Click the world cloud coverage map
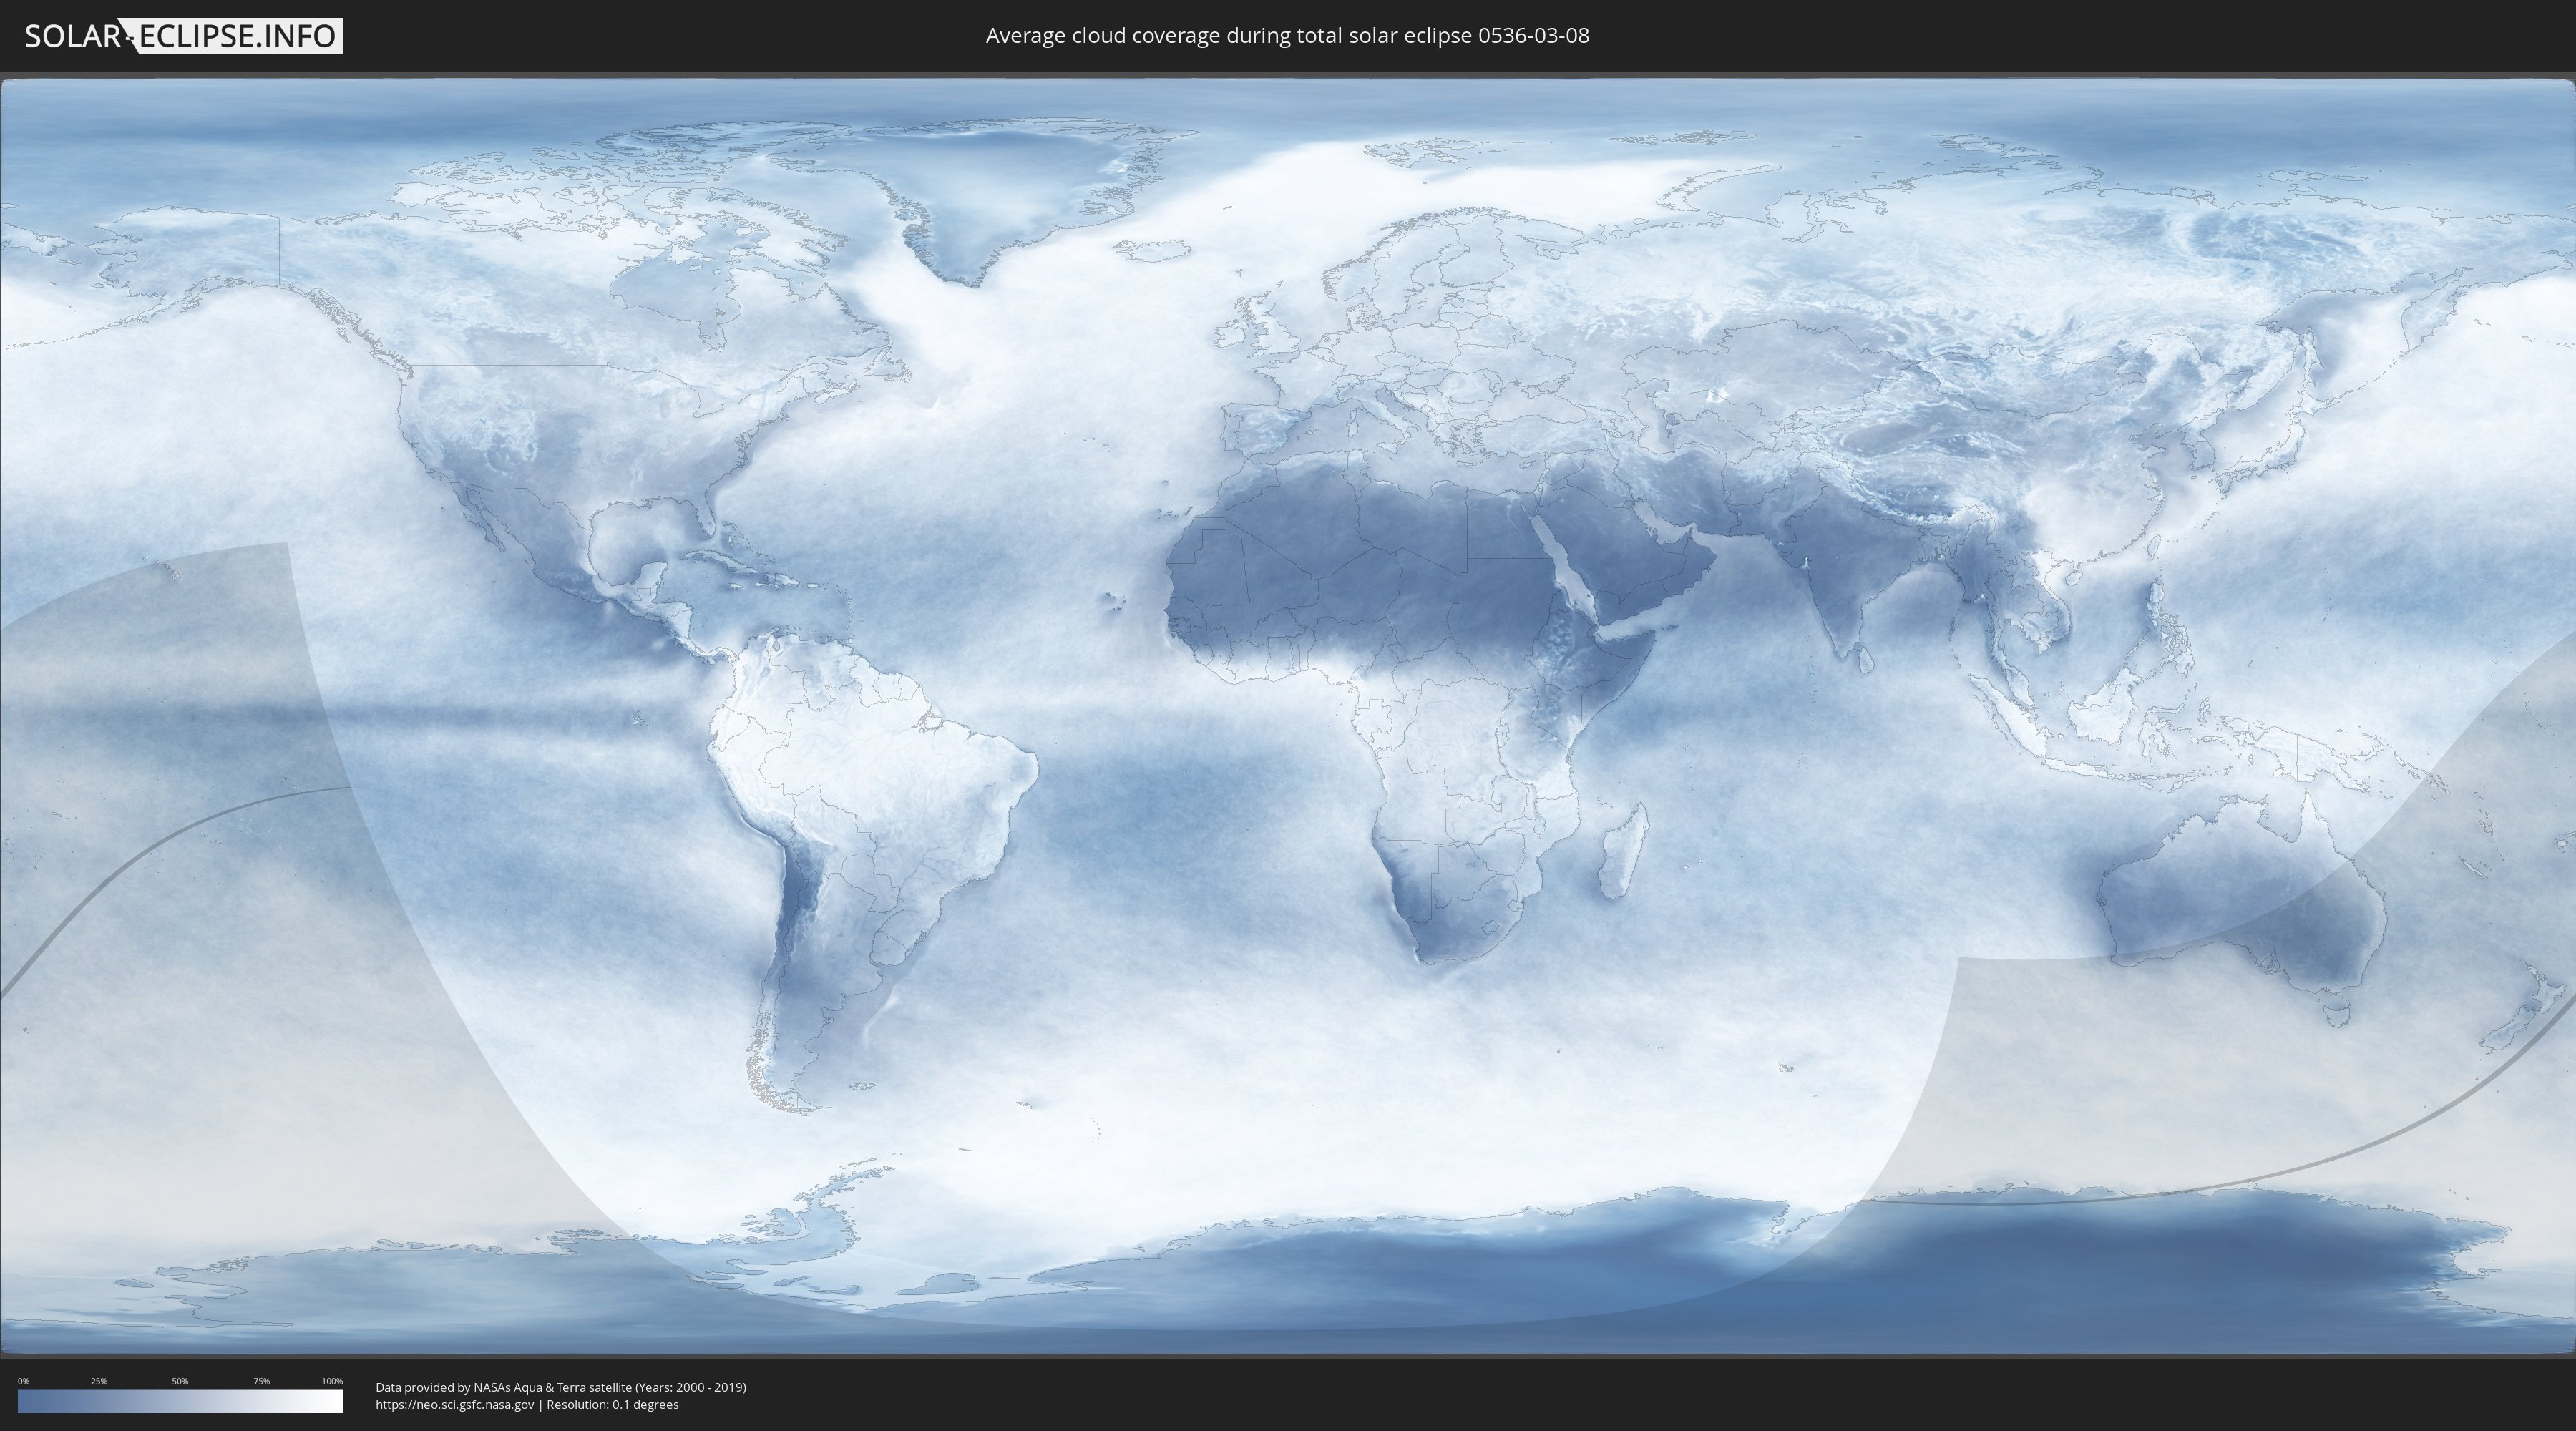 (x=1288, y=716)
